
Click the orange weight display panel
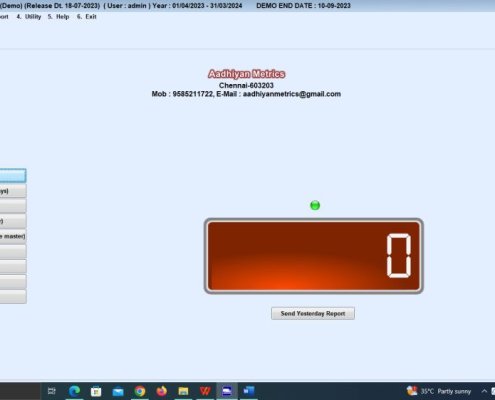[314, 256]
